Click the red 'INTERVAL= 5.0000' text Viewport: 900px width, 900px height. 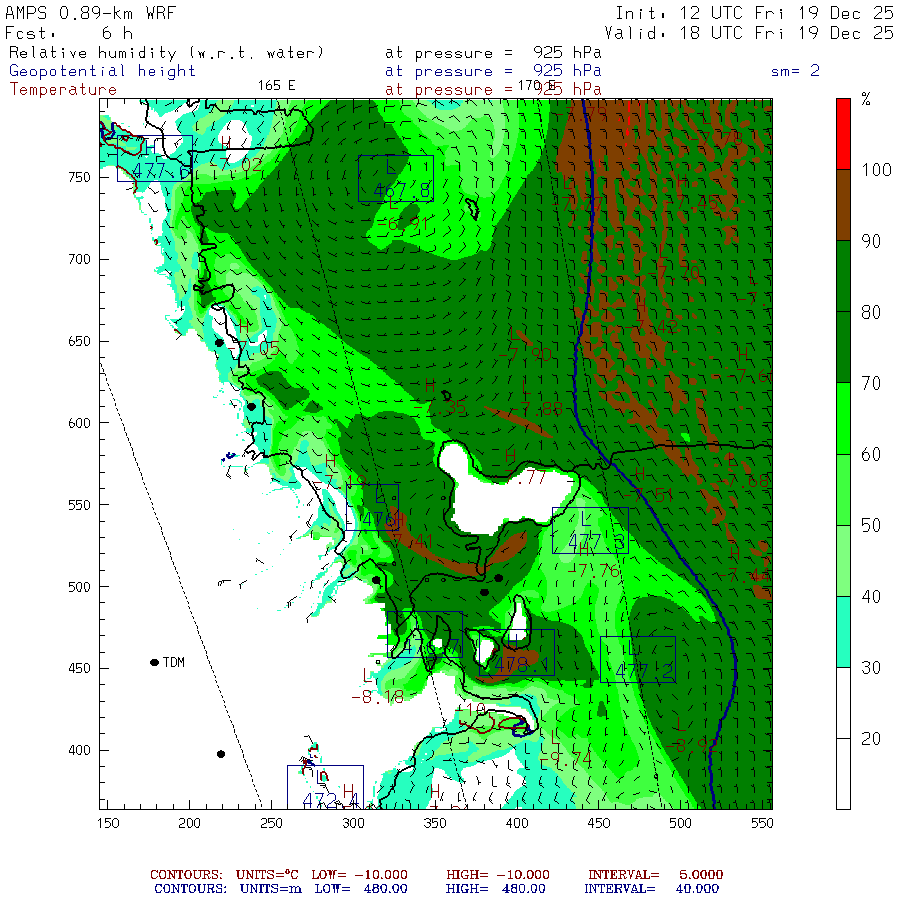coord(655,875)
